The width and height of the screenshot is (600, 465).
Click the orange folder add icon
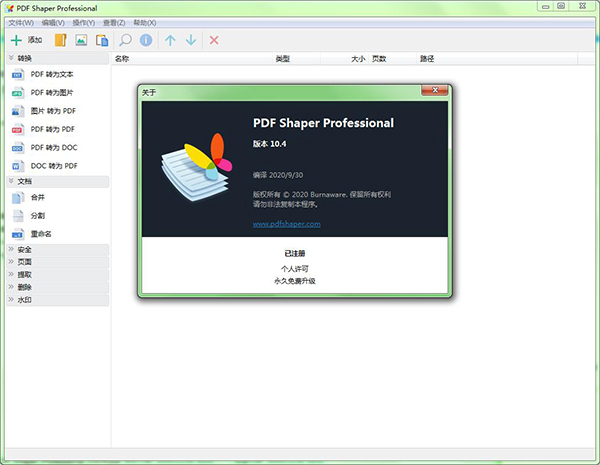[60, 40]
